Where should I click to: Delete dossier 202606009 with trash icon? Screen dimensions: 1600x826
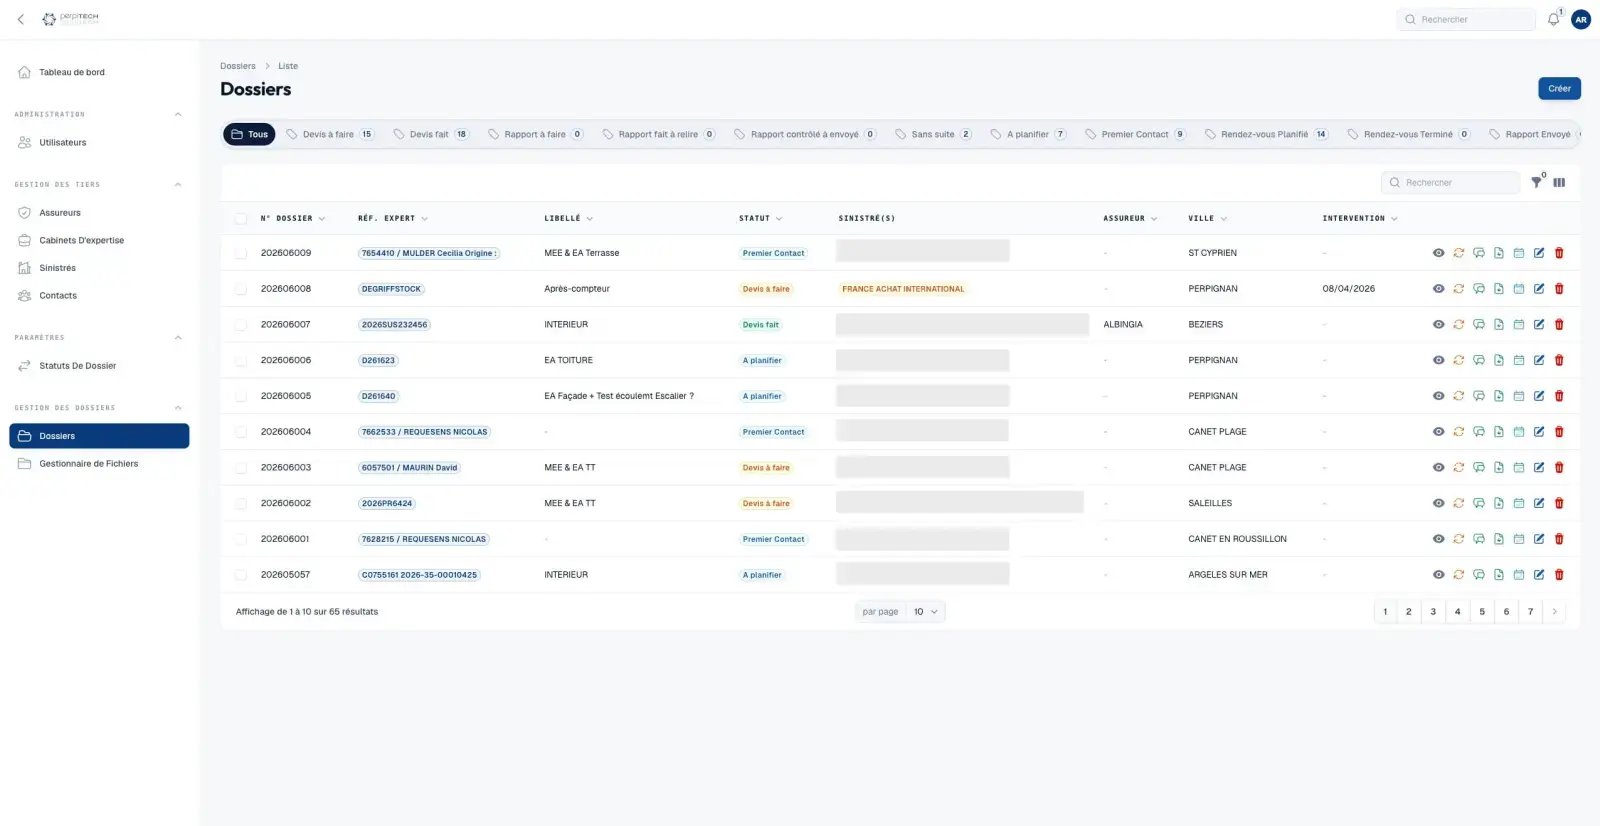click(1559, 253)
